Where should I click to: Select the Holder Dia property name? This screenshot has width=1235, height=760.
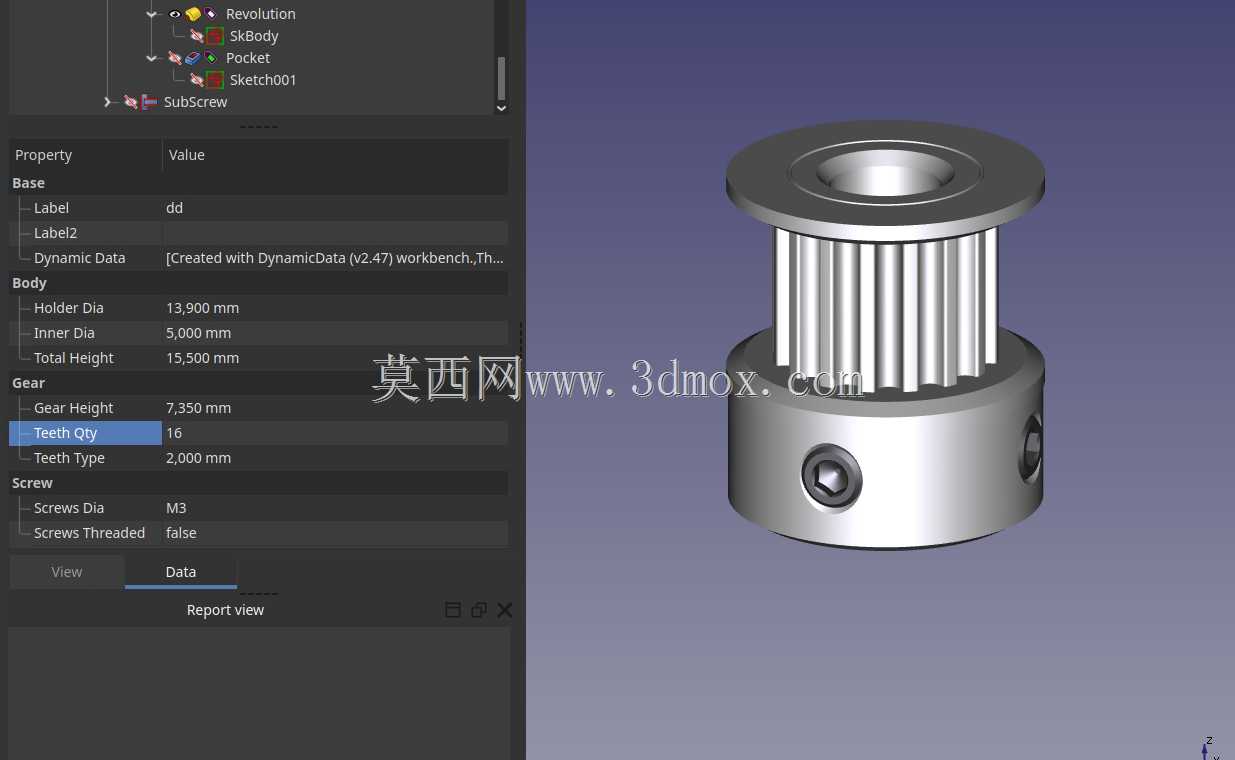[69, 308]
